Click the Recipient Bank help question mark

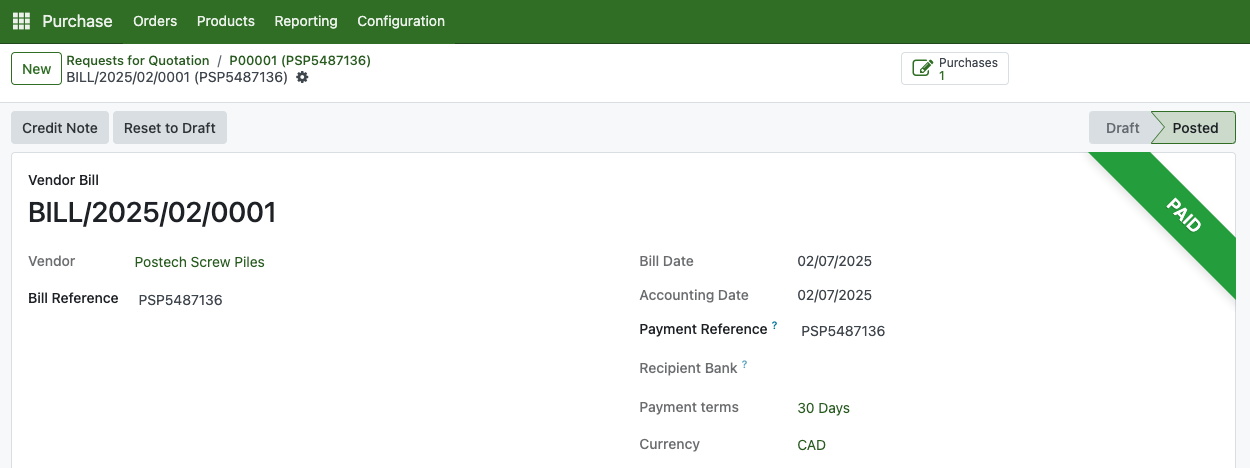tap(745, 365)
